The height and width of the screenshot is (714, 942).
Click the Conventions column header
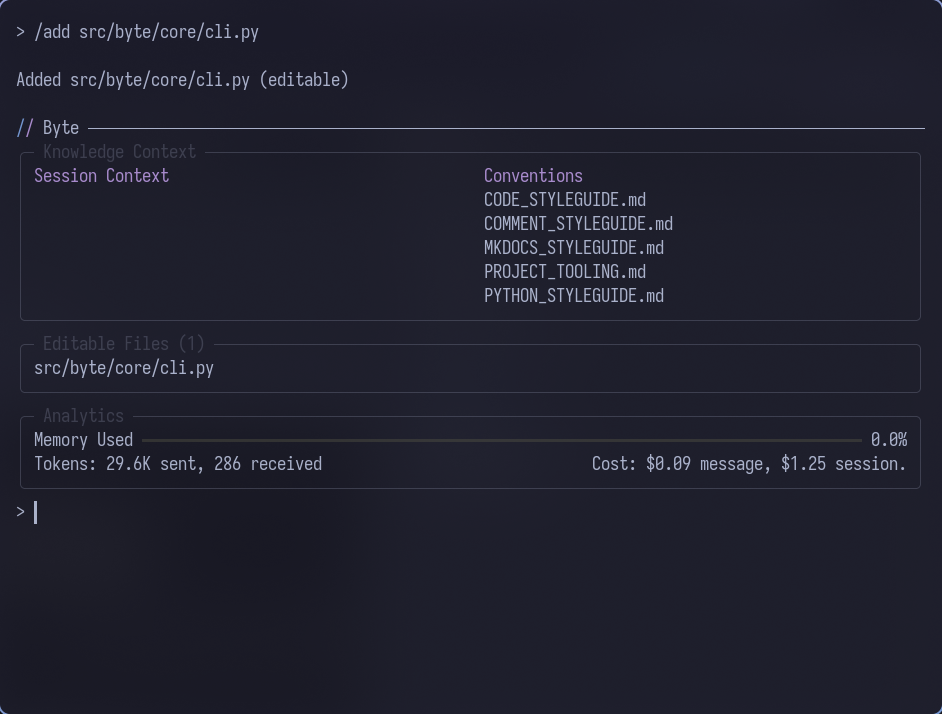tap(533, 176)
